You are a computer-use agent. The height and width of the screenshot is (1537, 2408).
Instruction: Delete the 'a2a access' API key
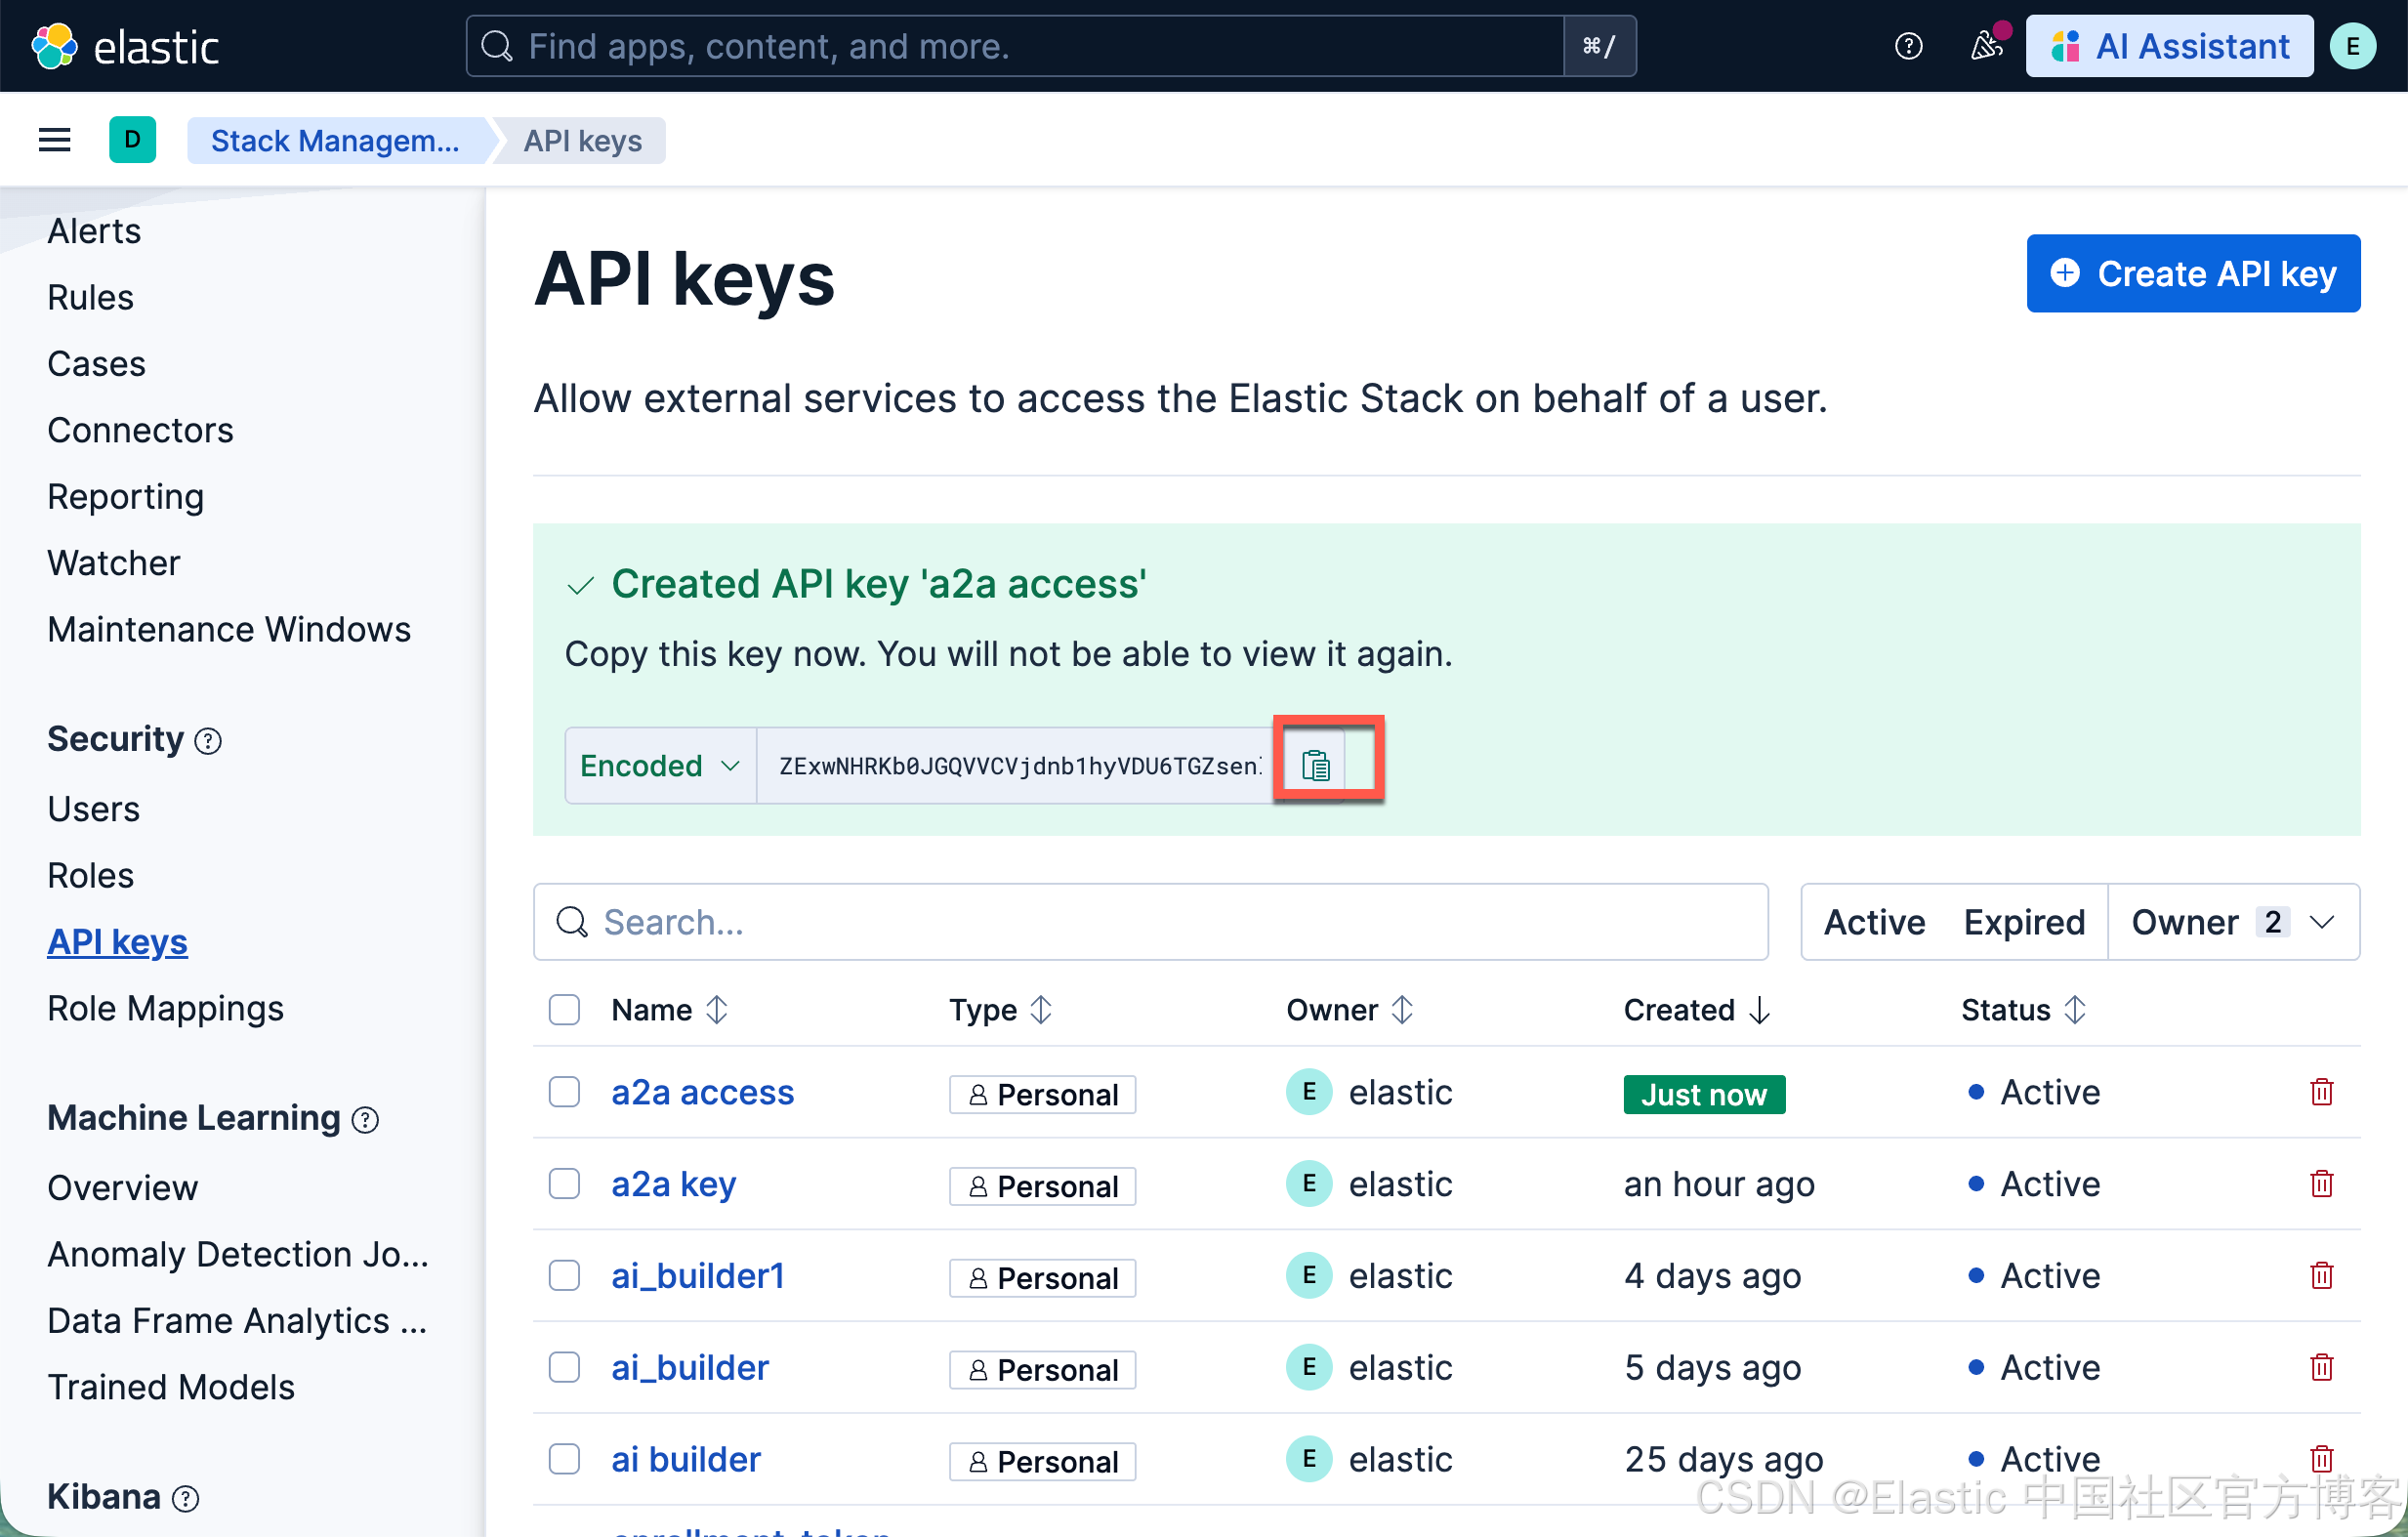[2321, 1092]
